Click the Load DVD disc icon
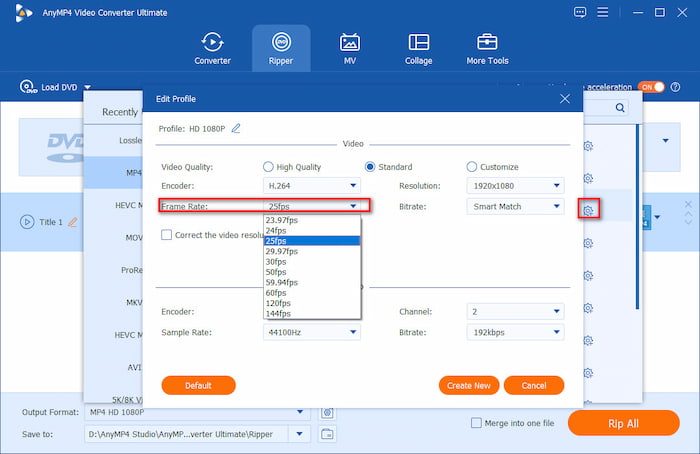 [28, 87]
